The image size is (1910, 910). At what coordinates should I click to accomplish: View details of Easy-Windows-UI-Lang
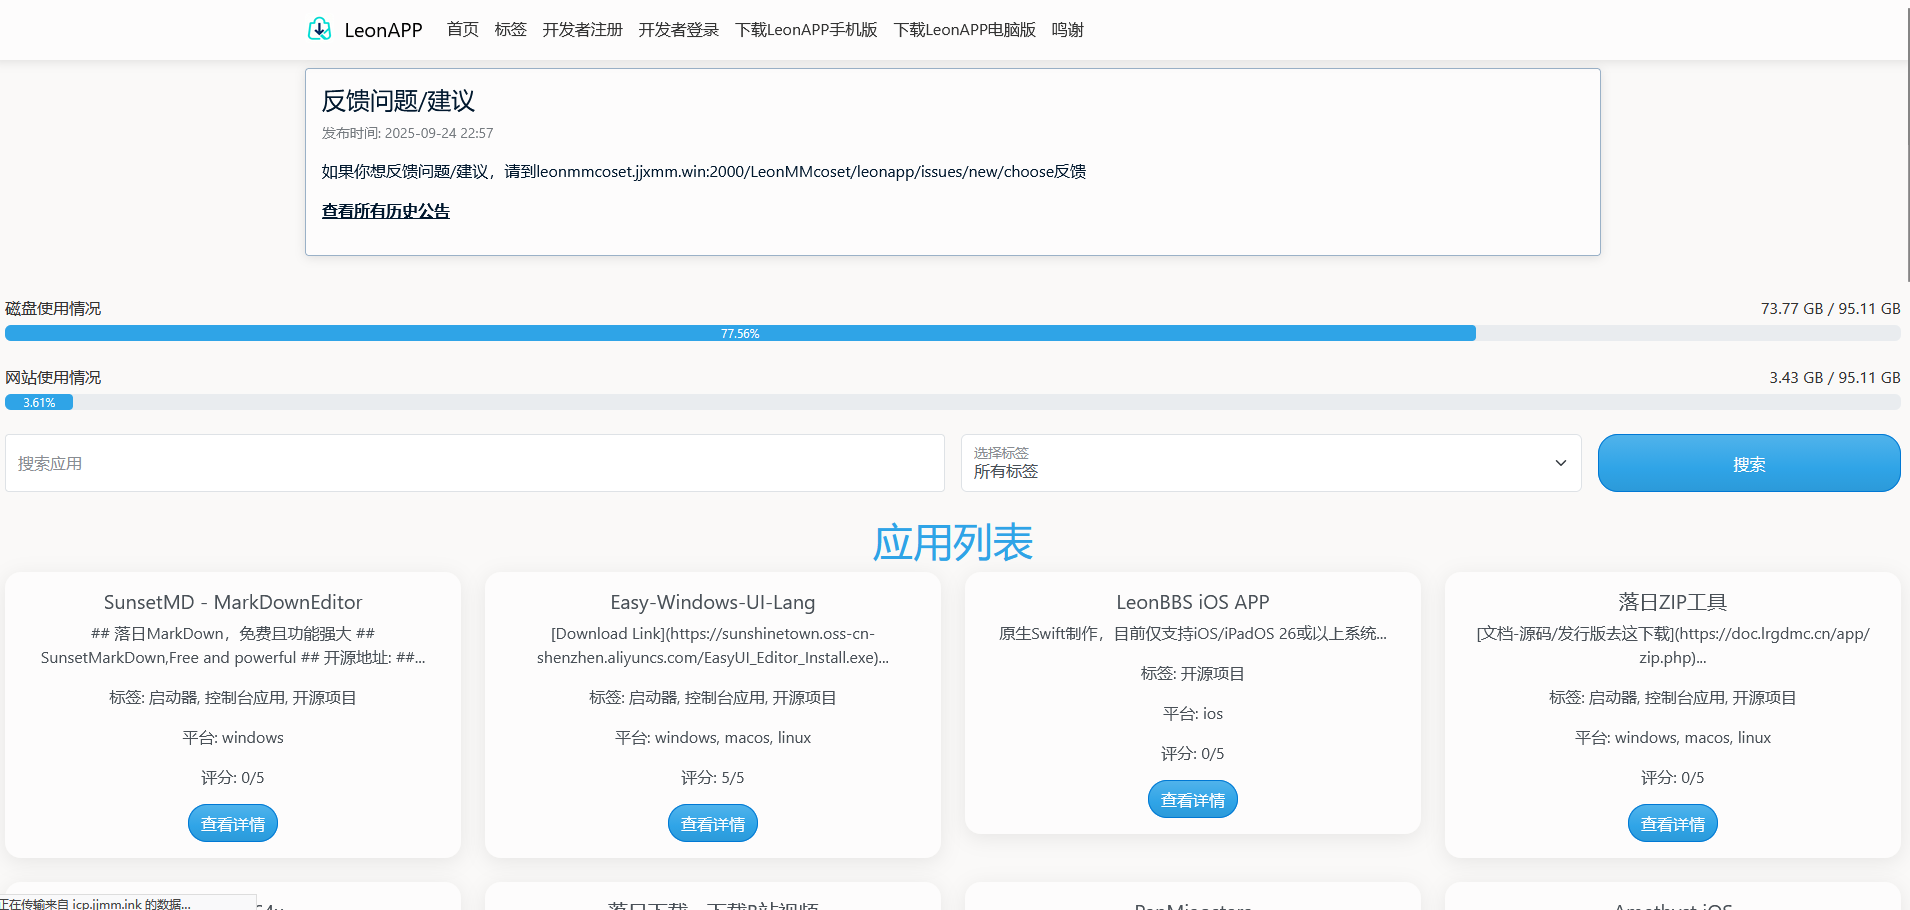click(712, 822)
